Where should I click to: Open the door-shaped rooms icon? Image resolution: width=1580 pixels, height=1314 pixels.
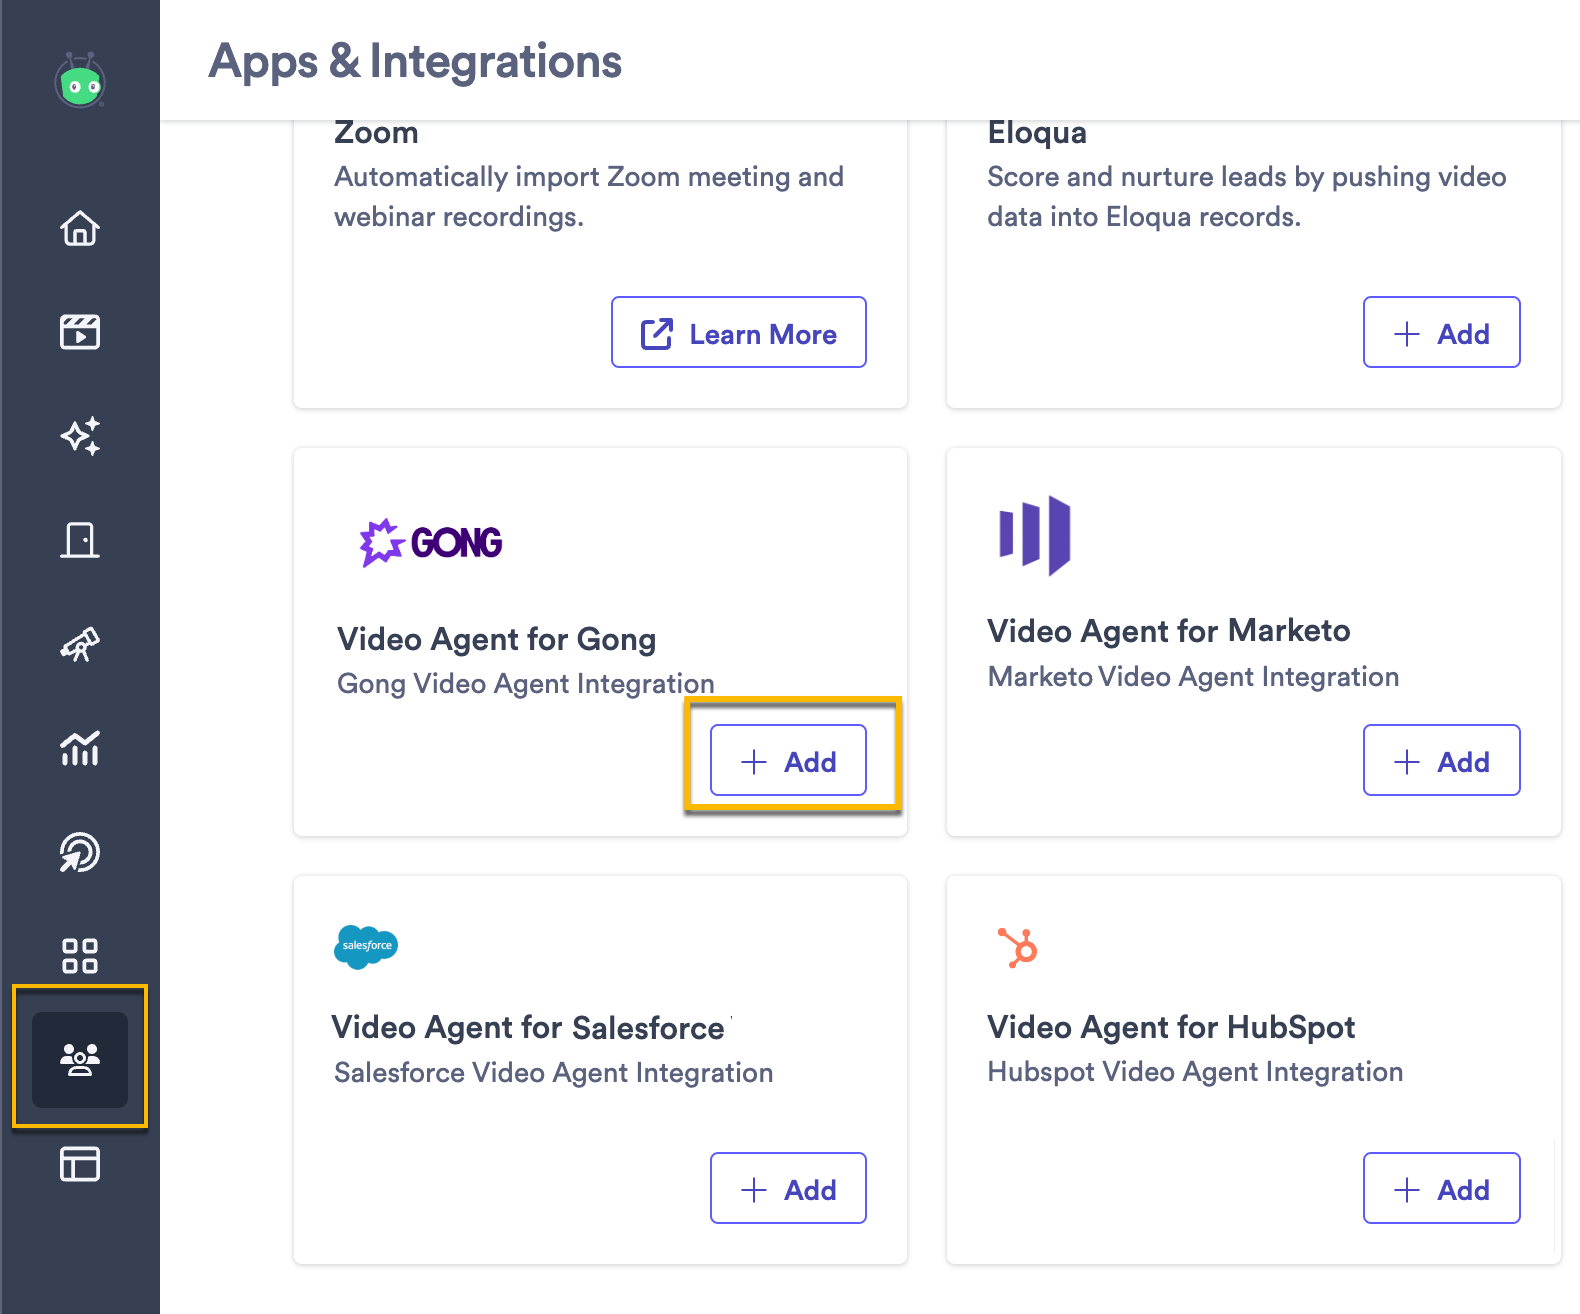pyautogui.click(x=80, y=540)
